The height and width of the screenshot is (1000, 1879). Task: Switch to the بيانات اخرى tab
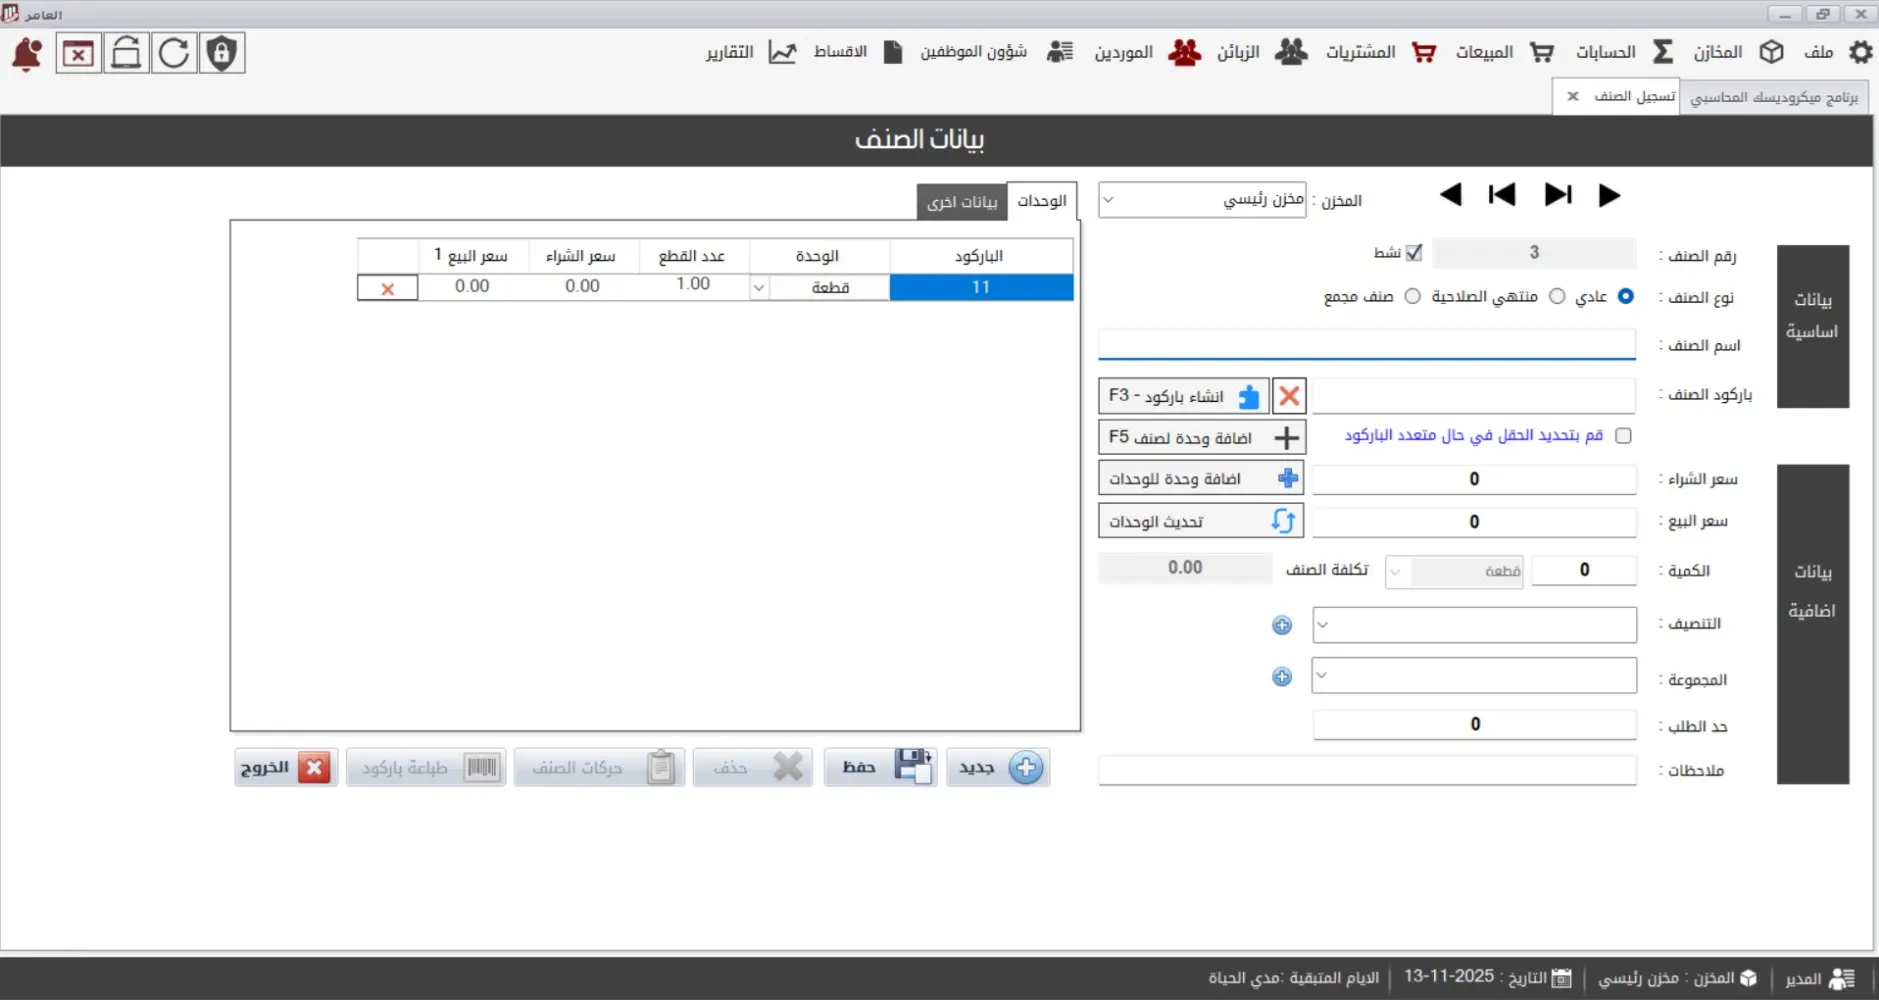pos(962,202)
